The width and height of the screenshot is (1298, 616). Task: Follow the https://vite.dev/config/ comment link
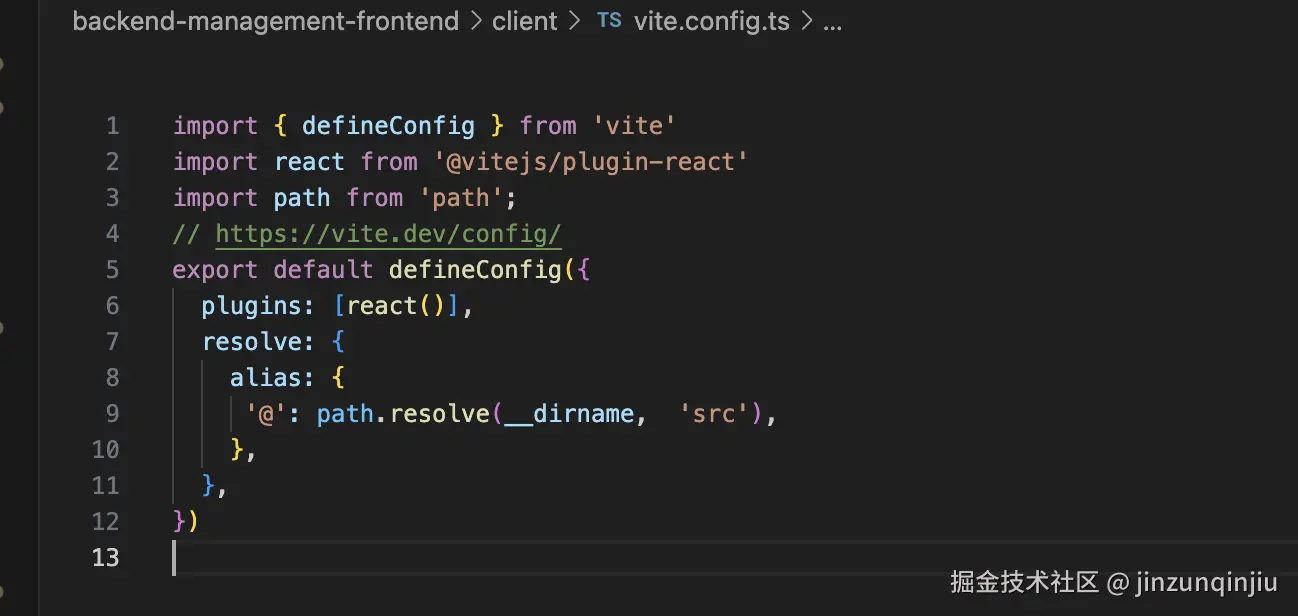tap(389, 234)
